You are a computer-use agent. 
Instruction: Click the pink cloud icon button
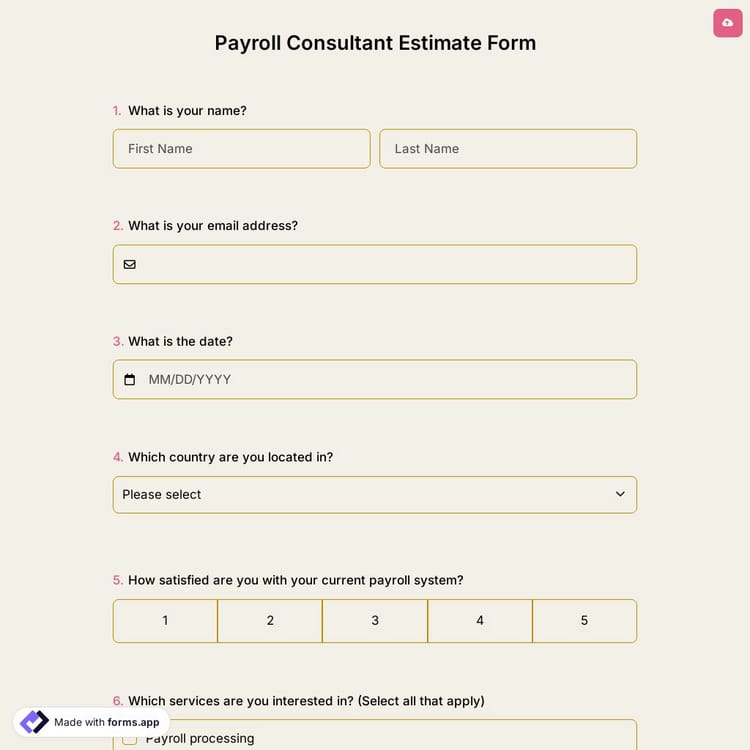(x=727, y=22)
